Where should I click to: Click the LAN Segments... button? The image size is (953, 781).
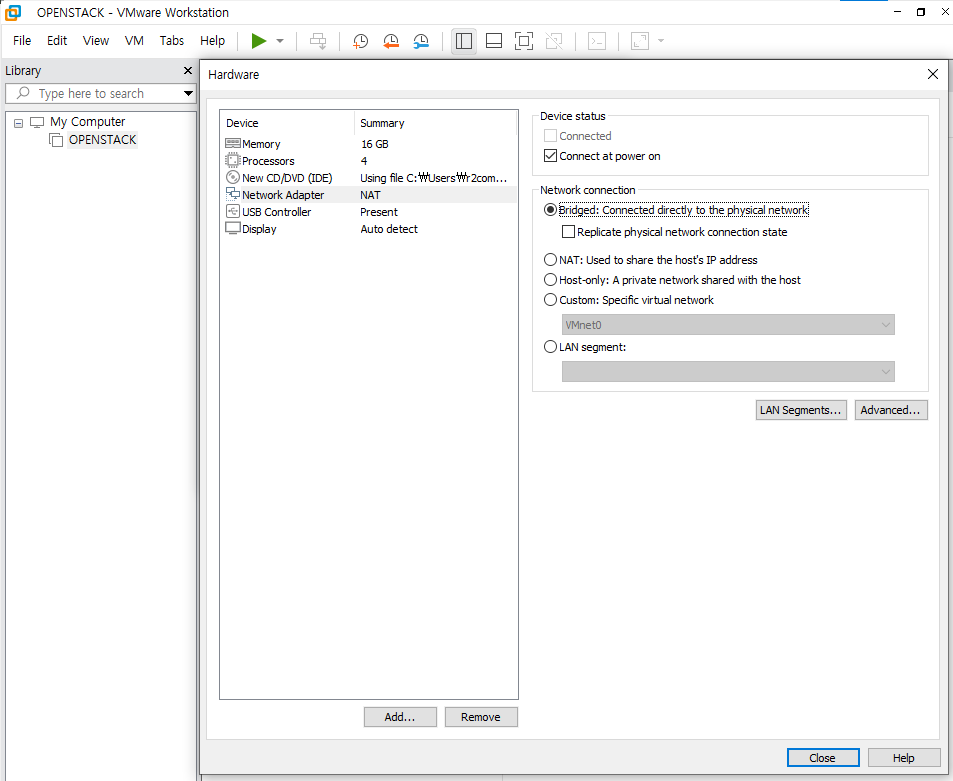click(x=801, y=410)
